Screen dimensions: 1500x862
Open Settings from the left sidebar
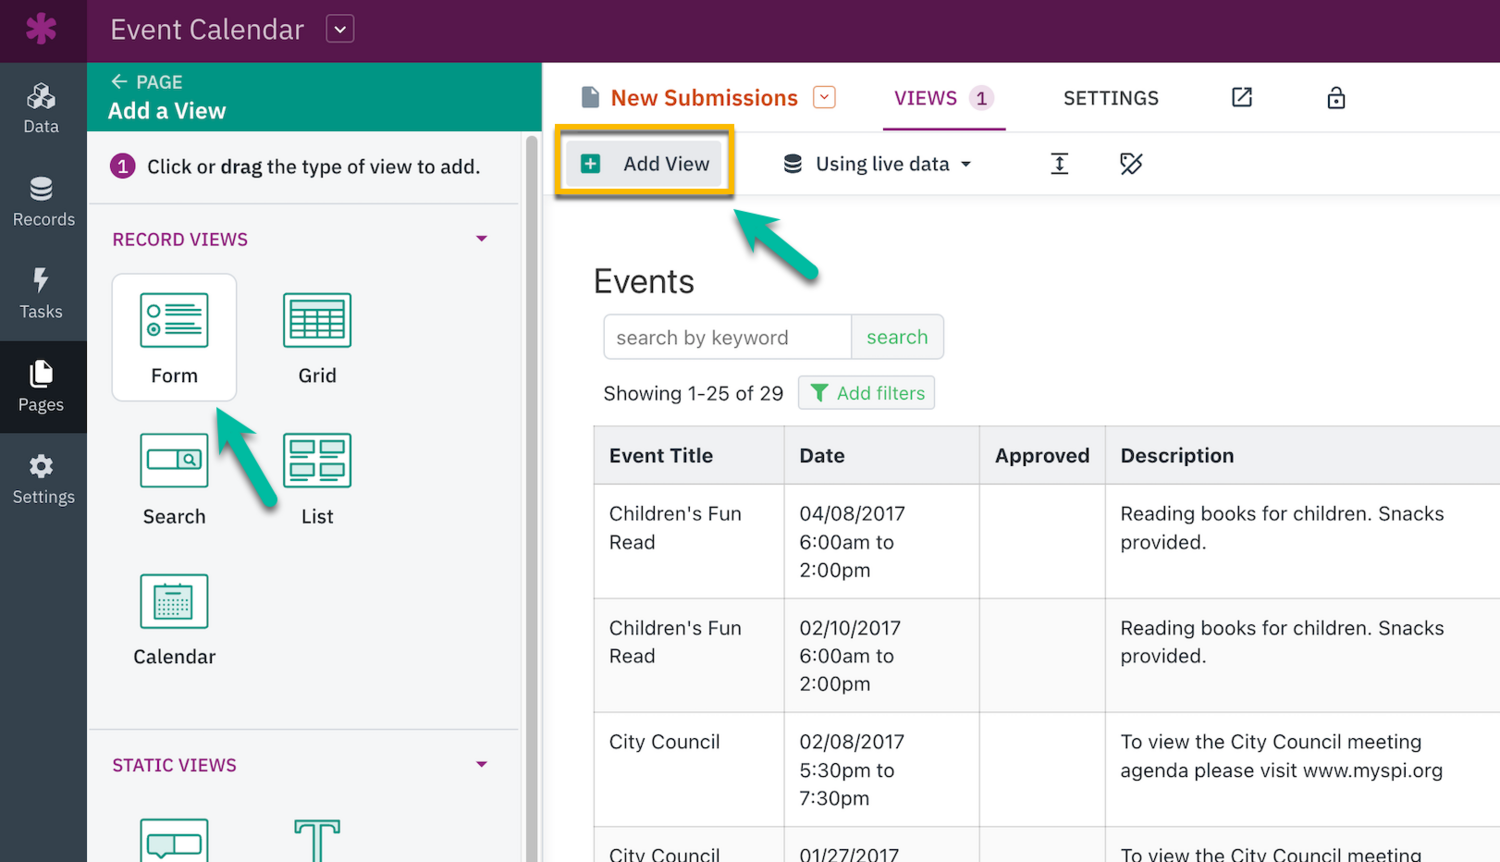click(x=41, y=477)
